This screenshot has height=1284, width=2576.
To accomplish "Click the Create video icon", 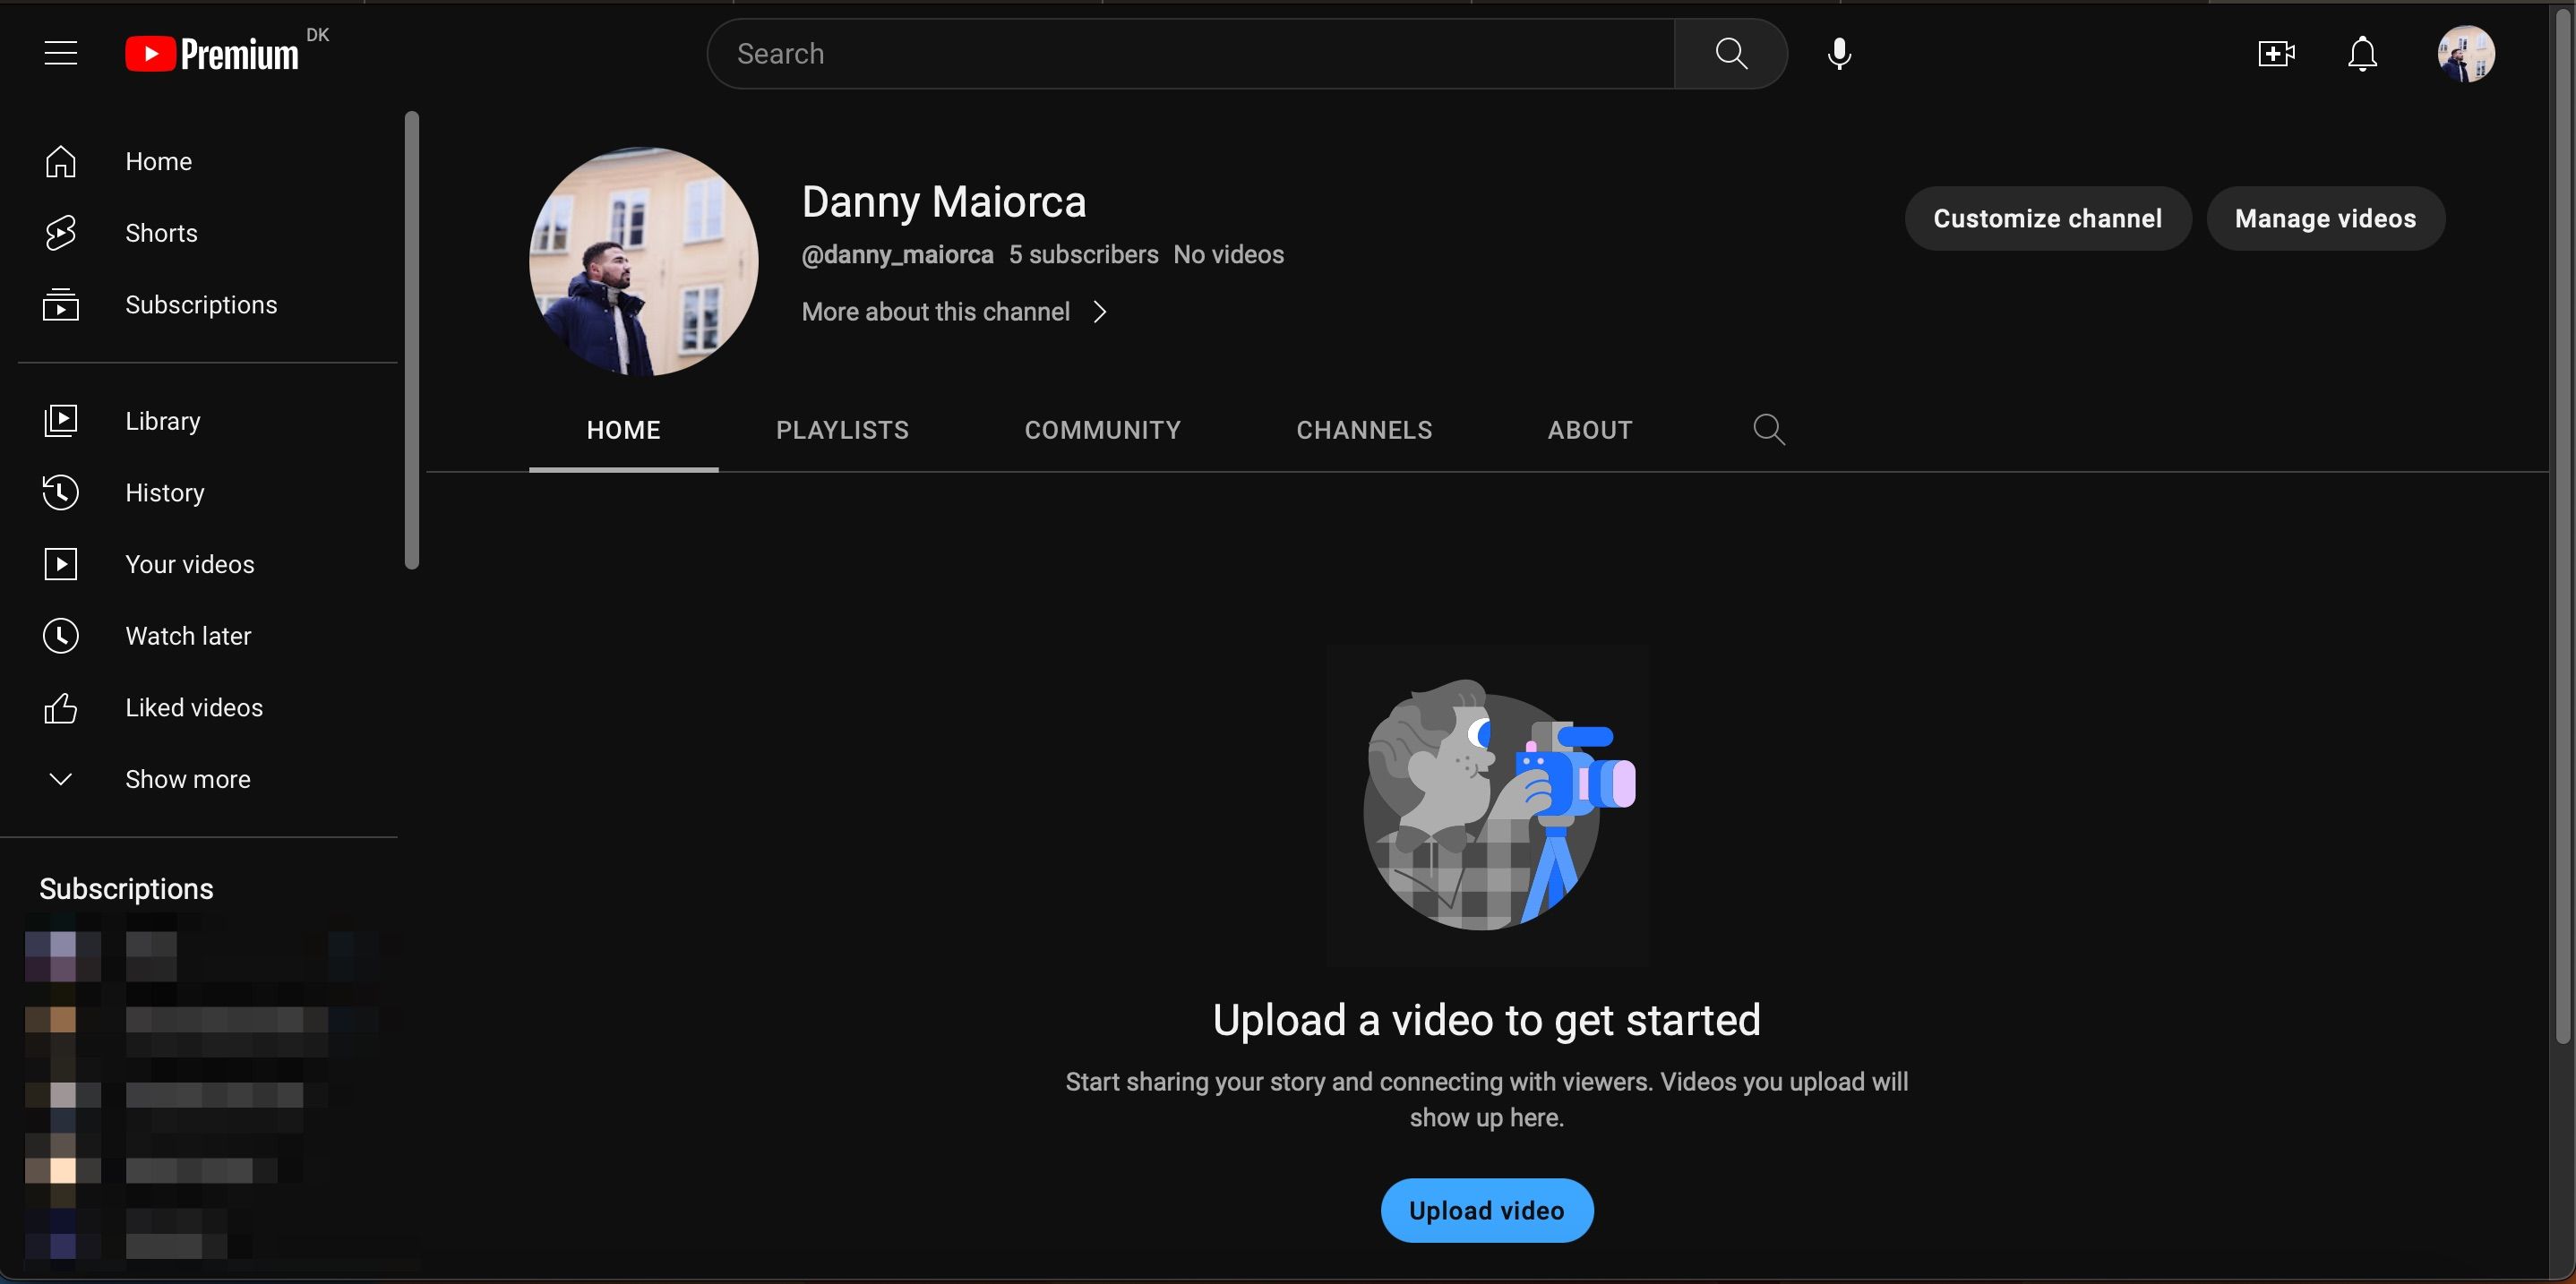I will [2276, 53].
